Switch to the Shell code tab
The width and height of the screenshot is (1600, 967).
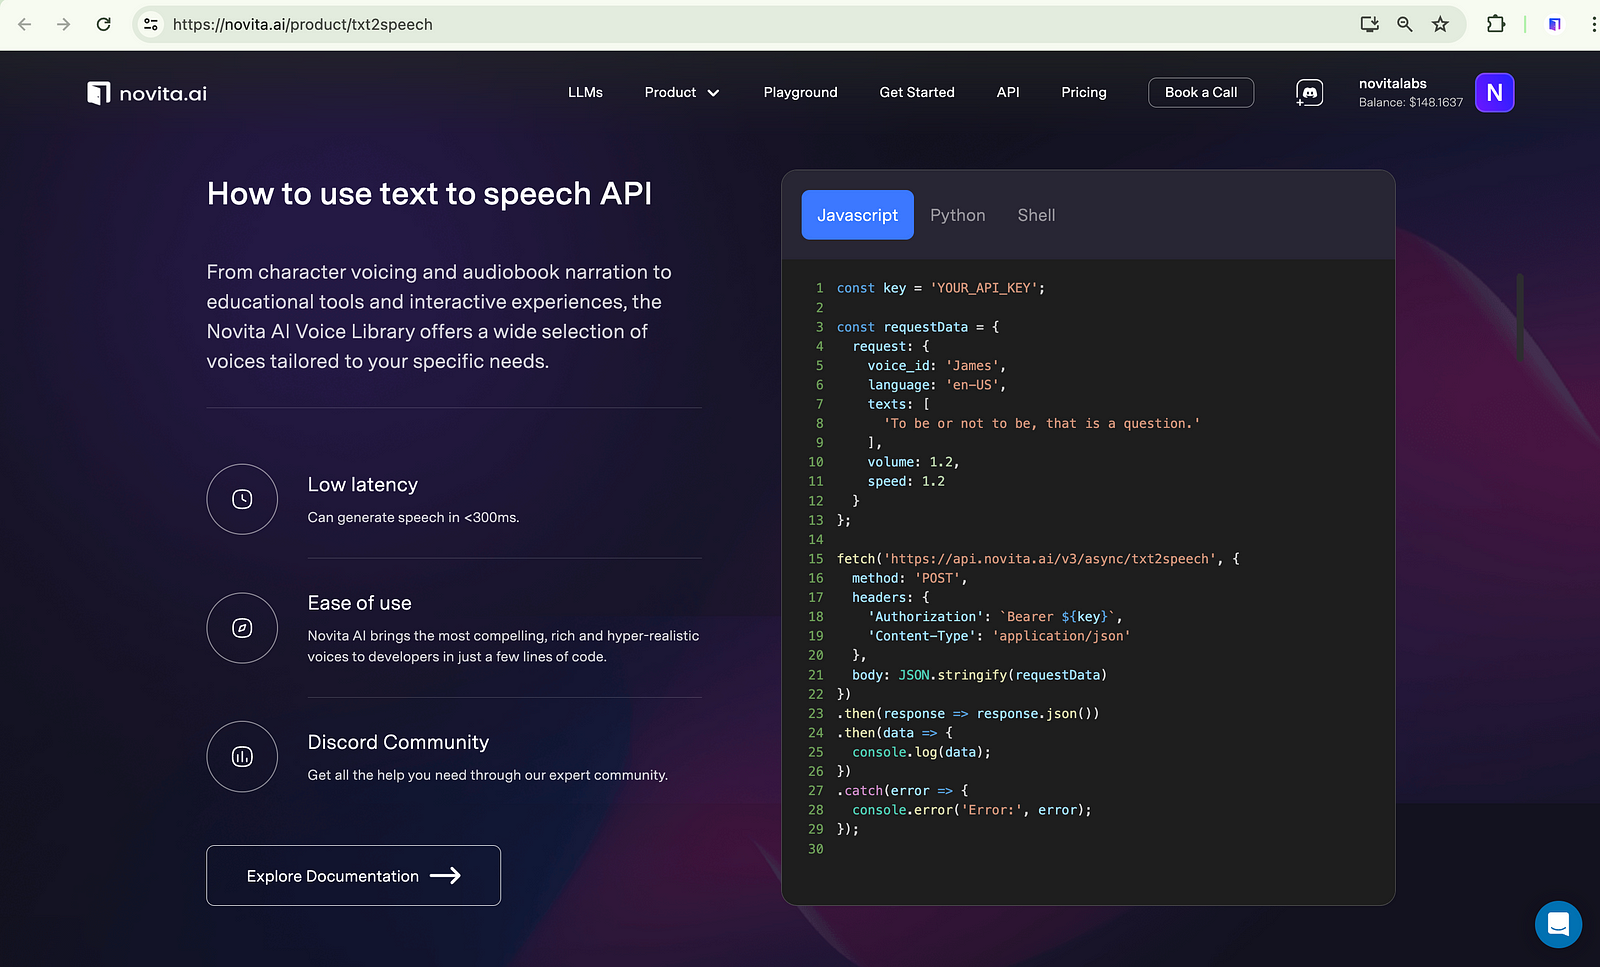point(1036,215)
